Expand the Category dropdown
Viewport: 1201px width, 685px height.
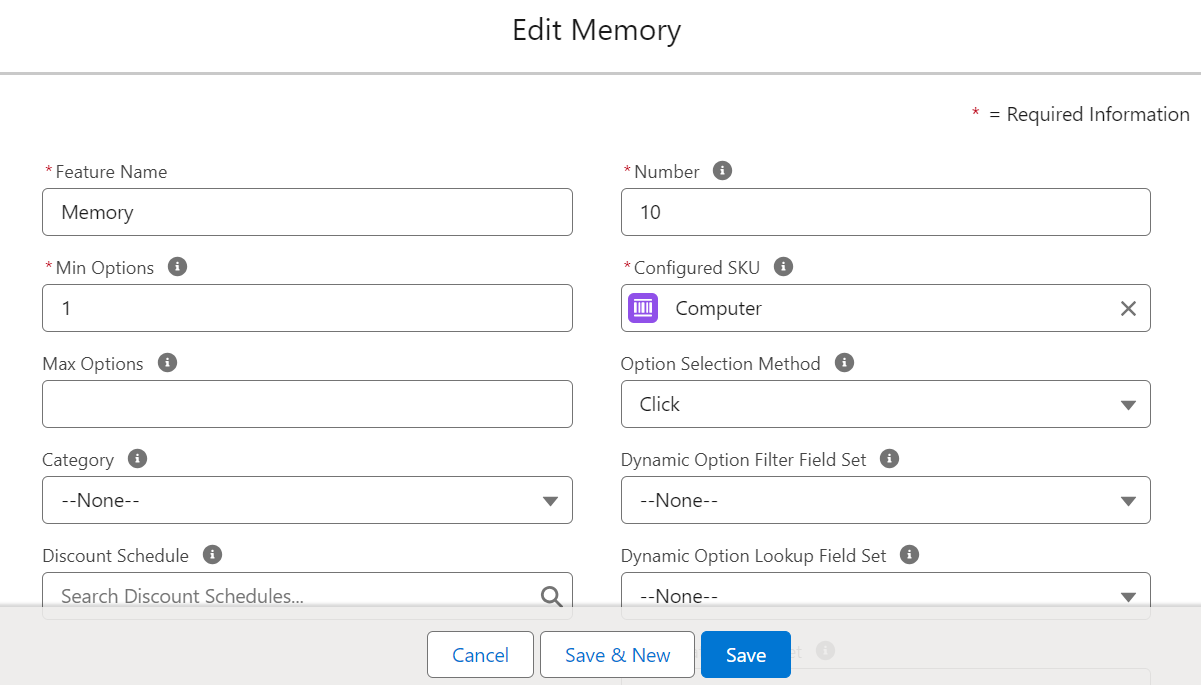point(307,500)
